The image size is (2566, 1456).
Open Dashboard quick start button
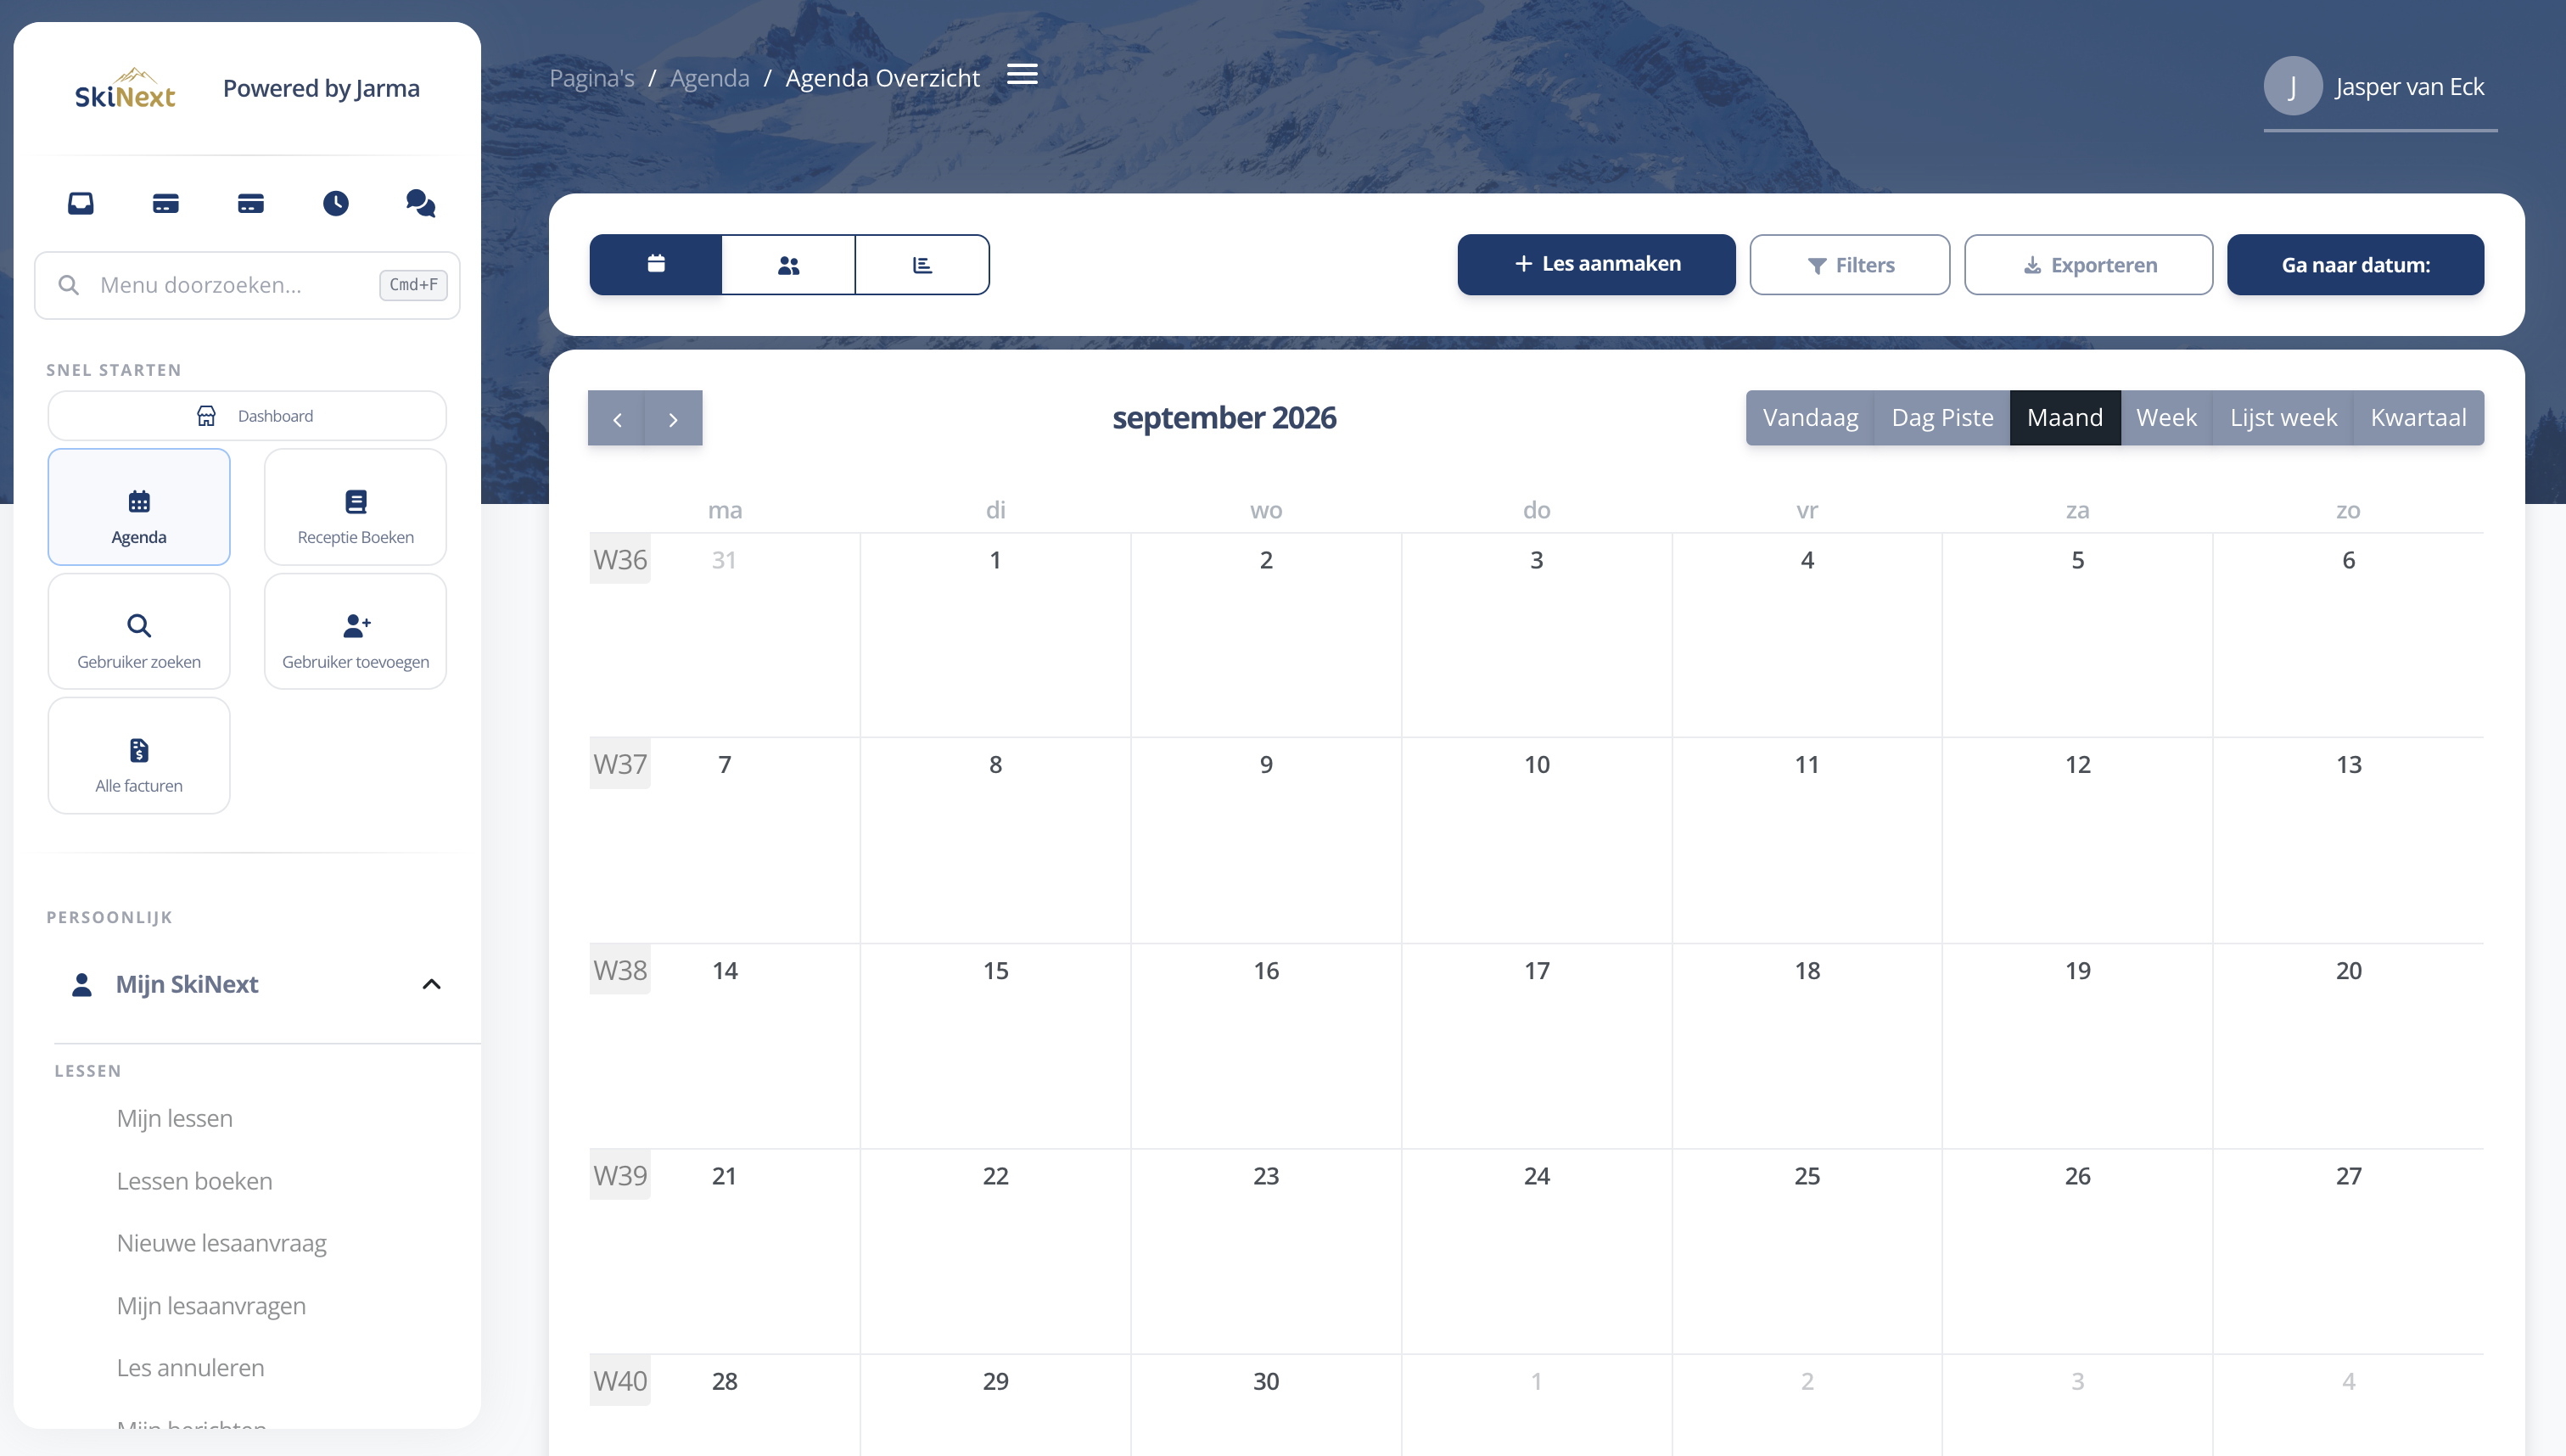(x=247, y=416)
